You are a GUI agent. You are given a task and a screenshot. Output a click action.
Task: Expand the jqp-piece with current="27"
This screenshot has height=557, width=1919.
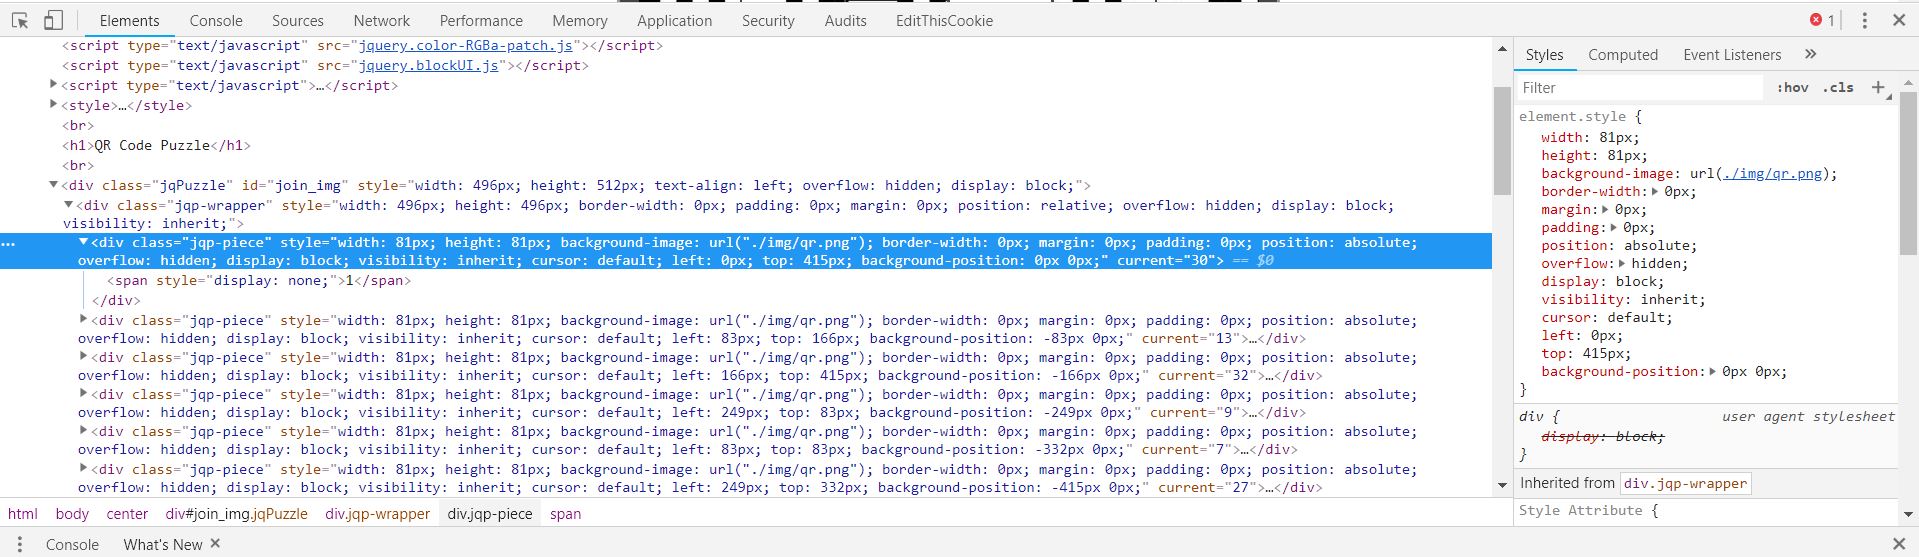pos(84,468)
